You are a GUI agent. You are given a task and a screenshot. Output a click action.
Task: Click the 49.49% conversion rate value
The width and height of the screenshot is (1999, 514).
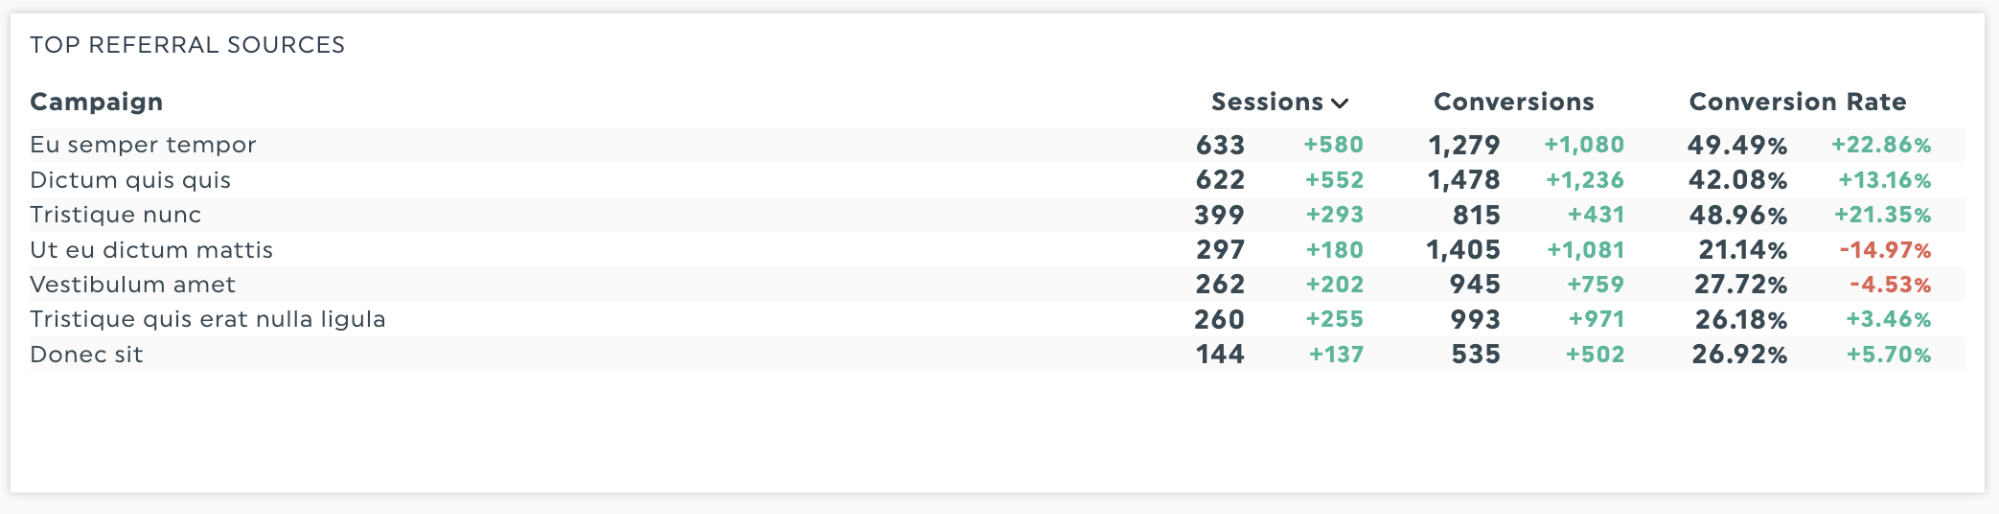(x=1737, y=145)
